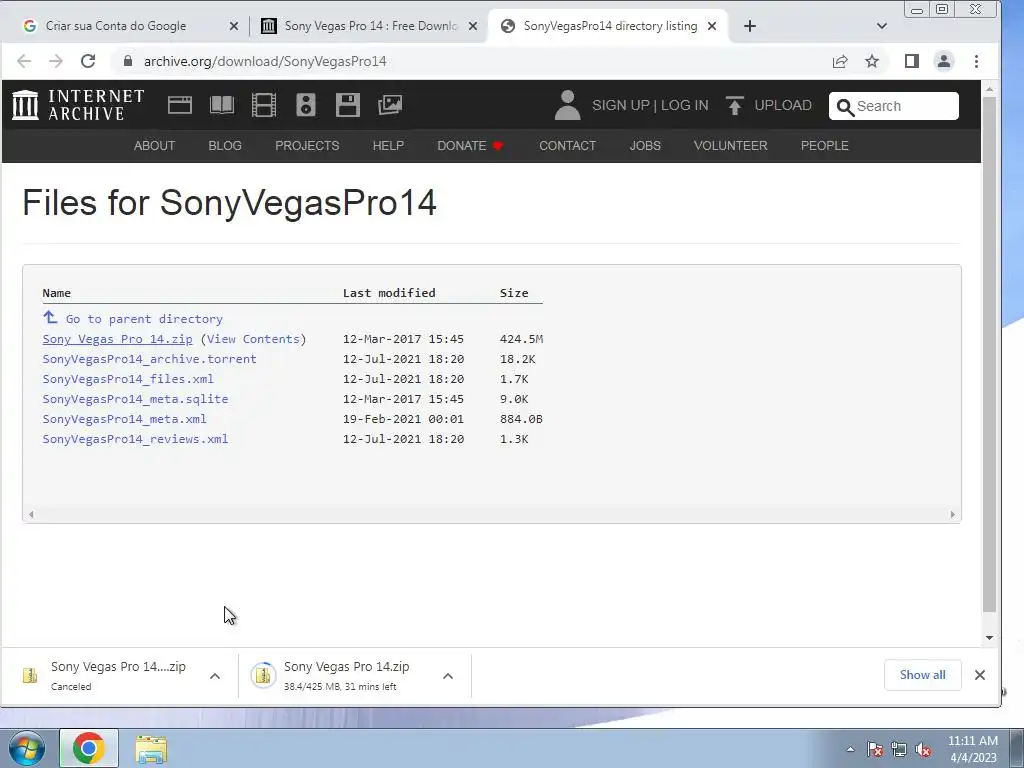Open the Software floppy disk icon

click(347, 105)
